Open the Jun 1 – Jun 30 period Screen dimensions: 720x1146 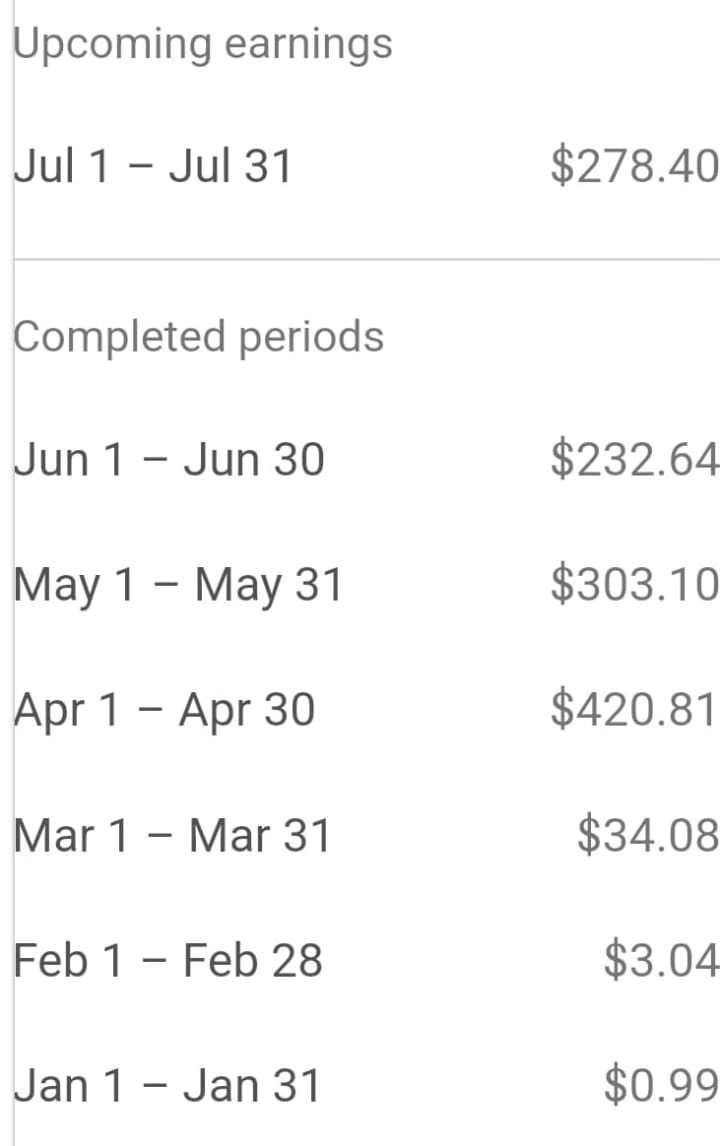click(169, 460)
